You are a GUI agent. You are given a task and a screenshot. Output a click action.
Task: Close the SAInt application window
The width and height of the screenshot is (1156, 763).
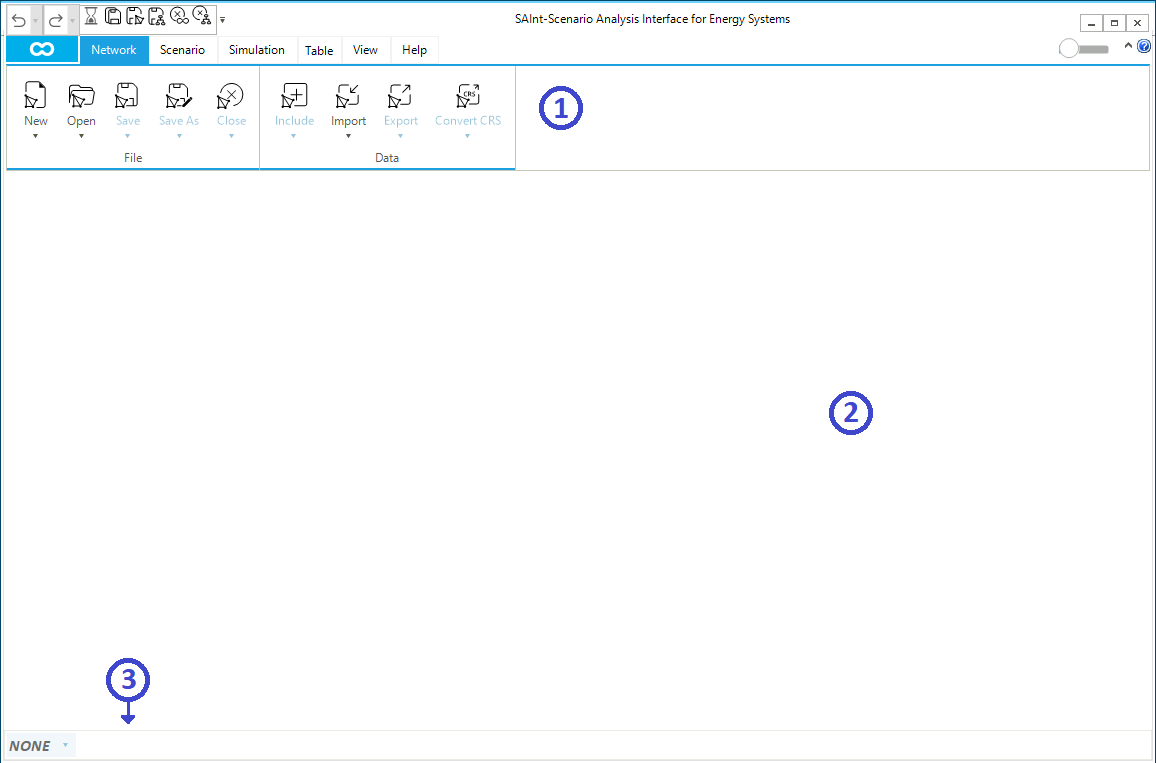tap(1137, 24)
